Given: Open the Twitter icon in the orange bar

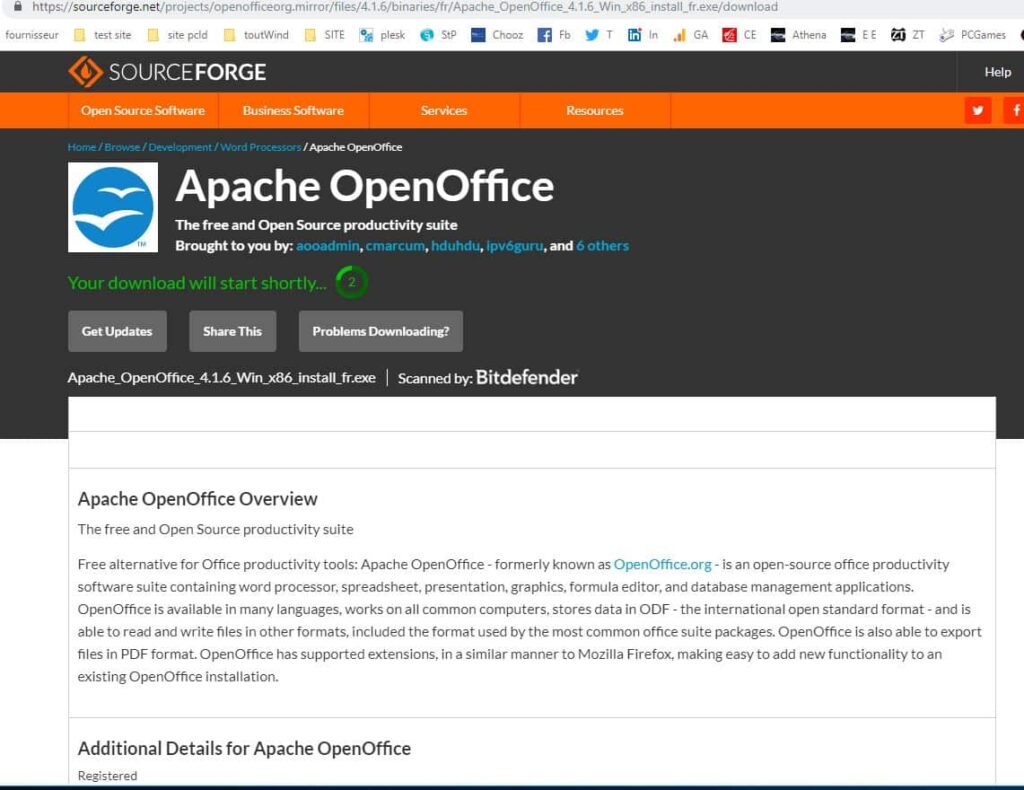Looking at the screenshot, I should click(x=977, y=110).
